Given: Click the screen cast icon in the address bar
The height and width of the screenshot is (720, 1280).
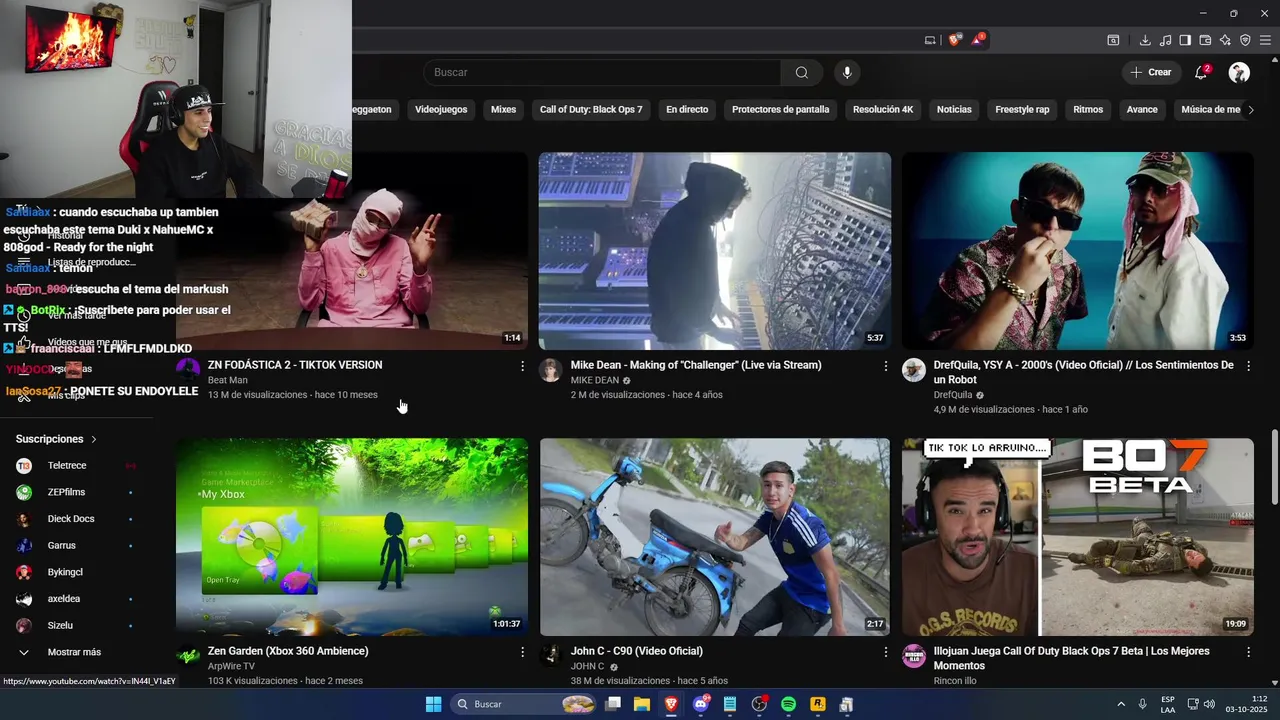Looking at the screenshot, I should click(x=930, y=40).
